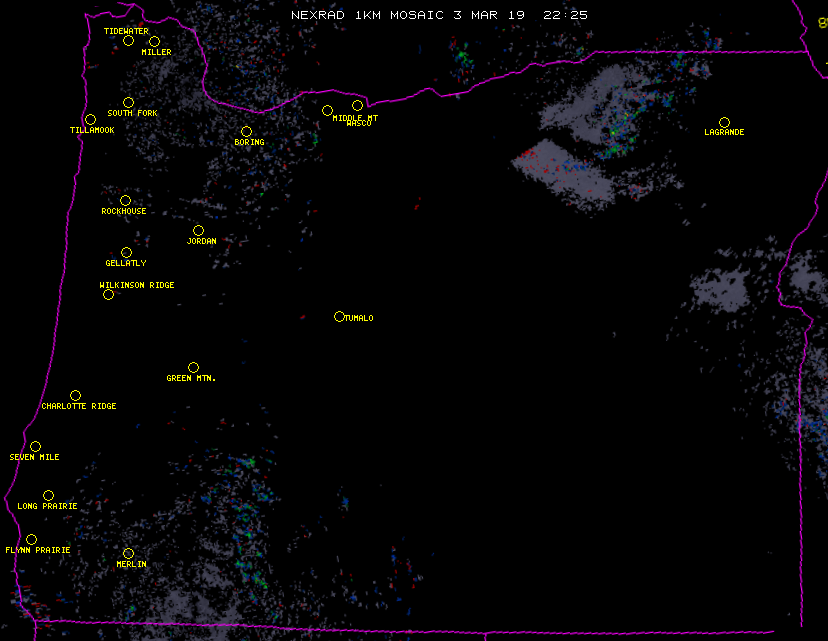Click the Boring station circle marker
This screenshot has height=641, width=828.
246,131
